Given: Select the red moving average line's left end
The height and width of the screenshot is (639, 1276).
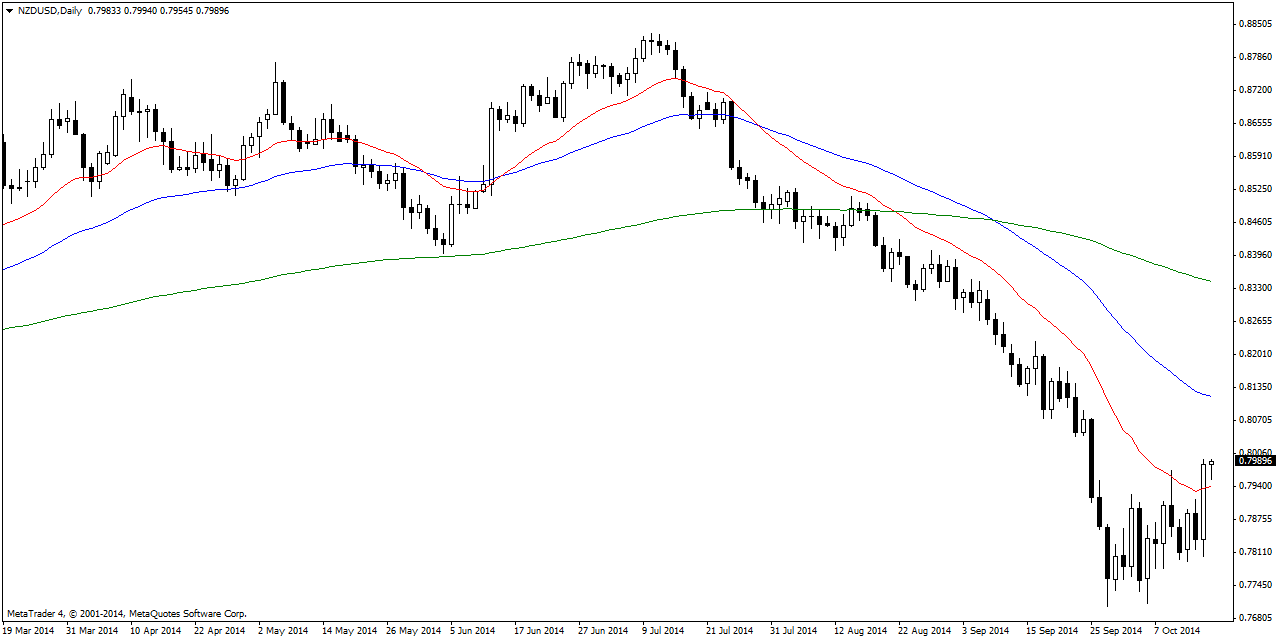Looking at the screenshot, I should tap(6, 223).
